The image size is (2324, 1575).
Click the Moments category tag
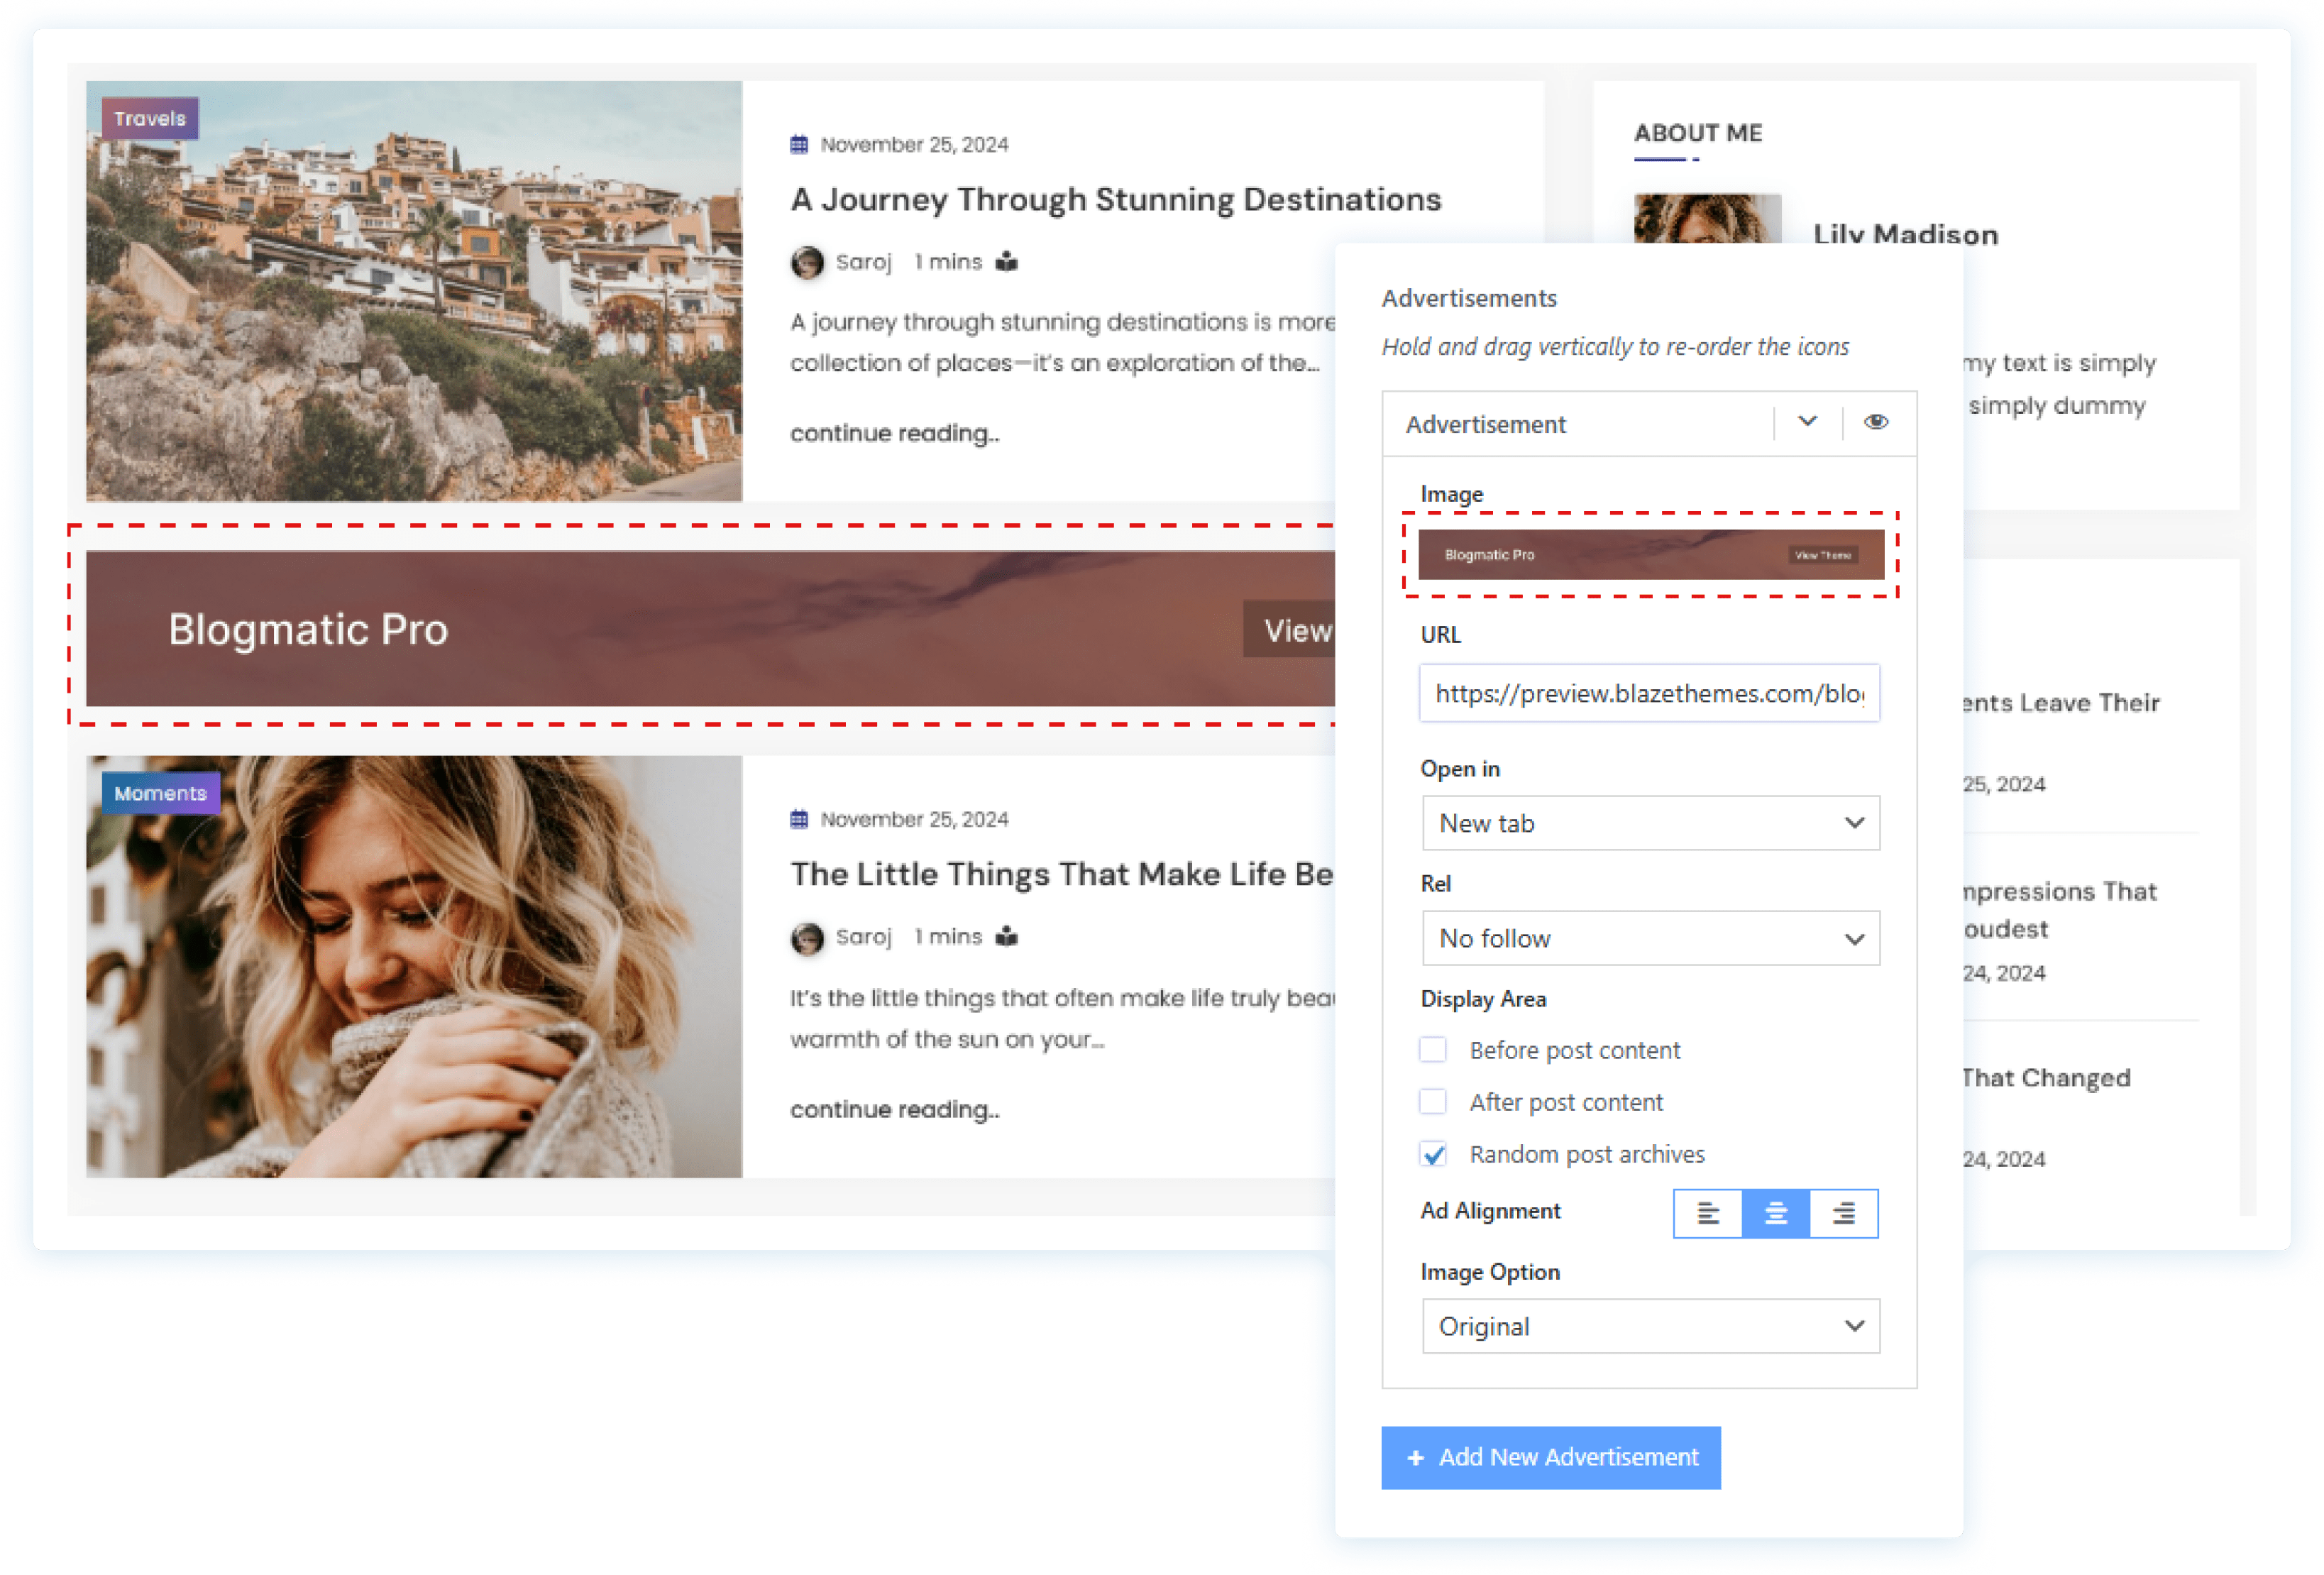160,794
